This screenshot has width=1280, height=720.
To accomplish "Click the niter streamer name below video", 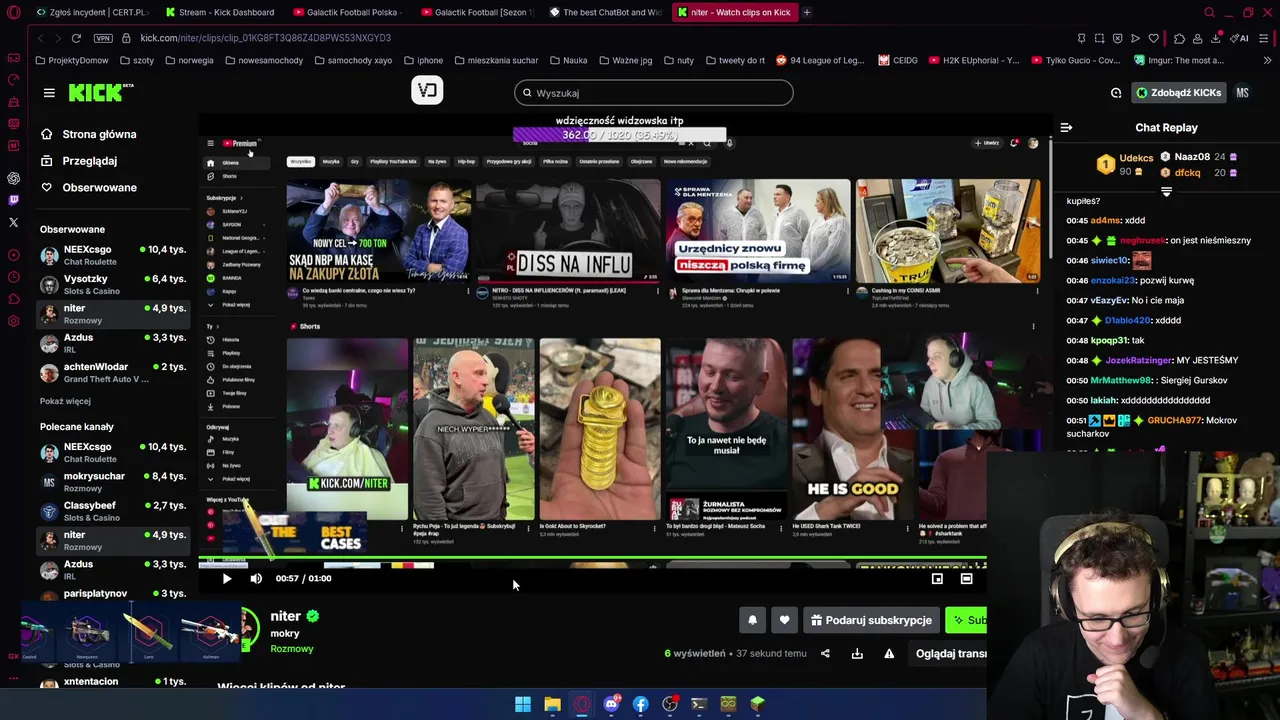I will pyautogui.click(x=285, y=616).
